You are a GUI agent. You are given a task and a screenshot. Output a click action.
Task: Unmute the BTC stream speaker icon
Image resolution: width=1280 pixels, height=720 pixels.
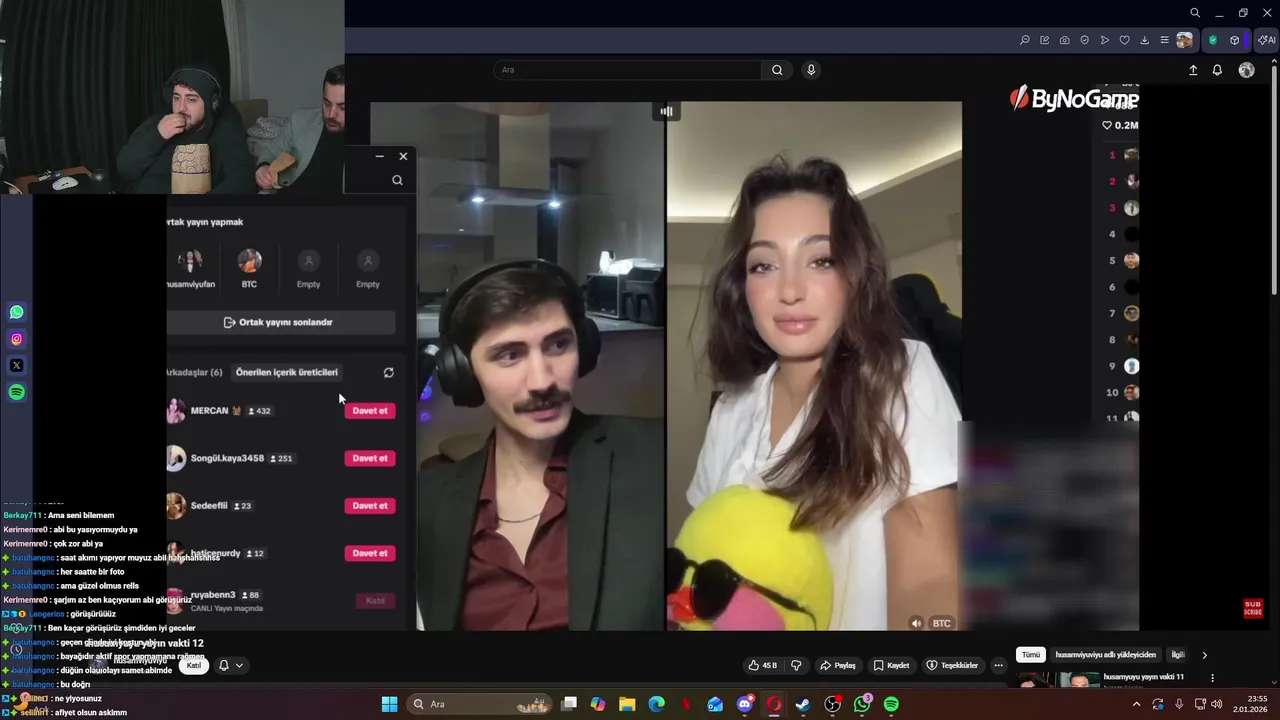[x=916, y=623]
